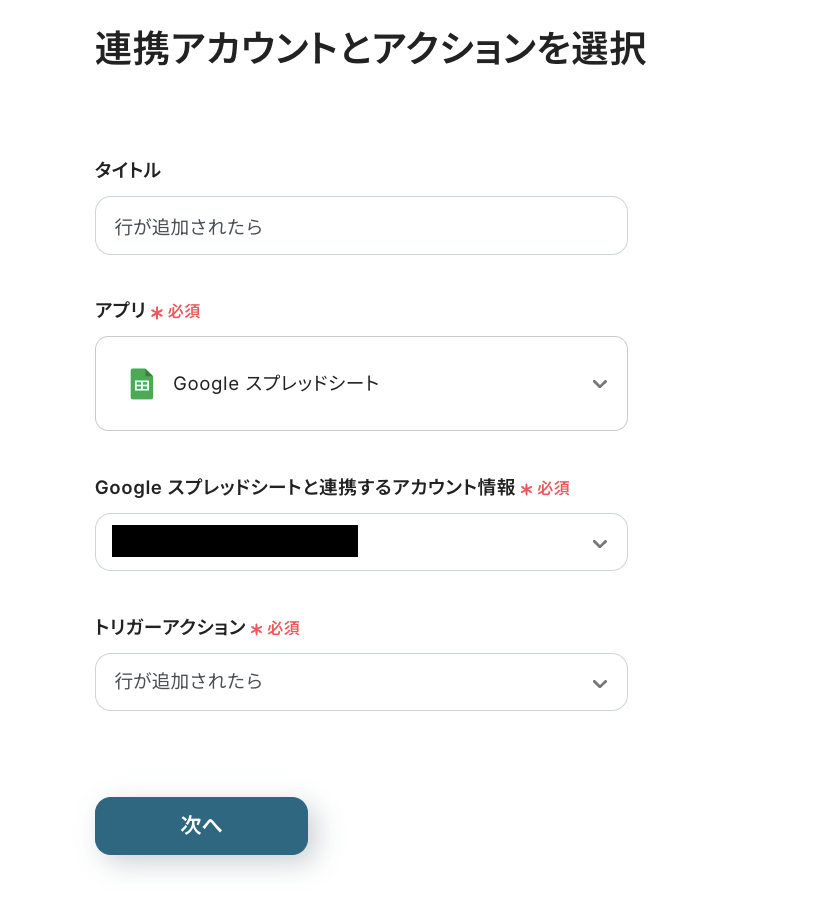This screenshot has height=906, width=834.
Task: Click the Google Sheets icon
Action: click(142, 384)
